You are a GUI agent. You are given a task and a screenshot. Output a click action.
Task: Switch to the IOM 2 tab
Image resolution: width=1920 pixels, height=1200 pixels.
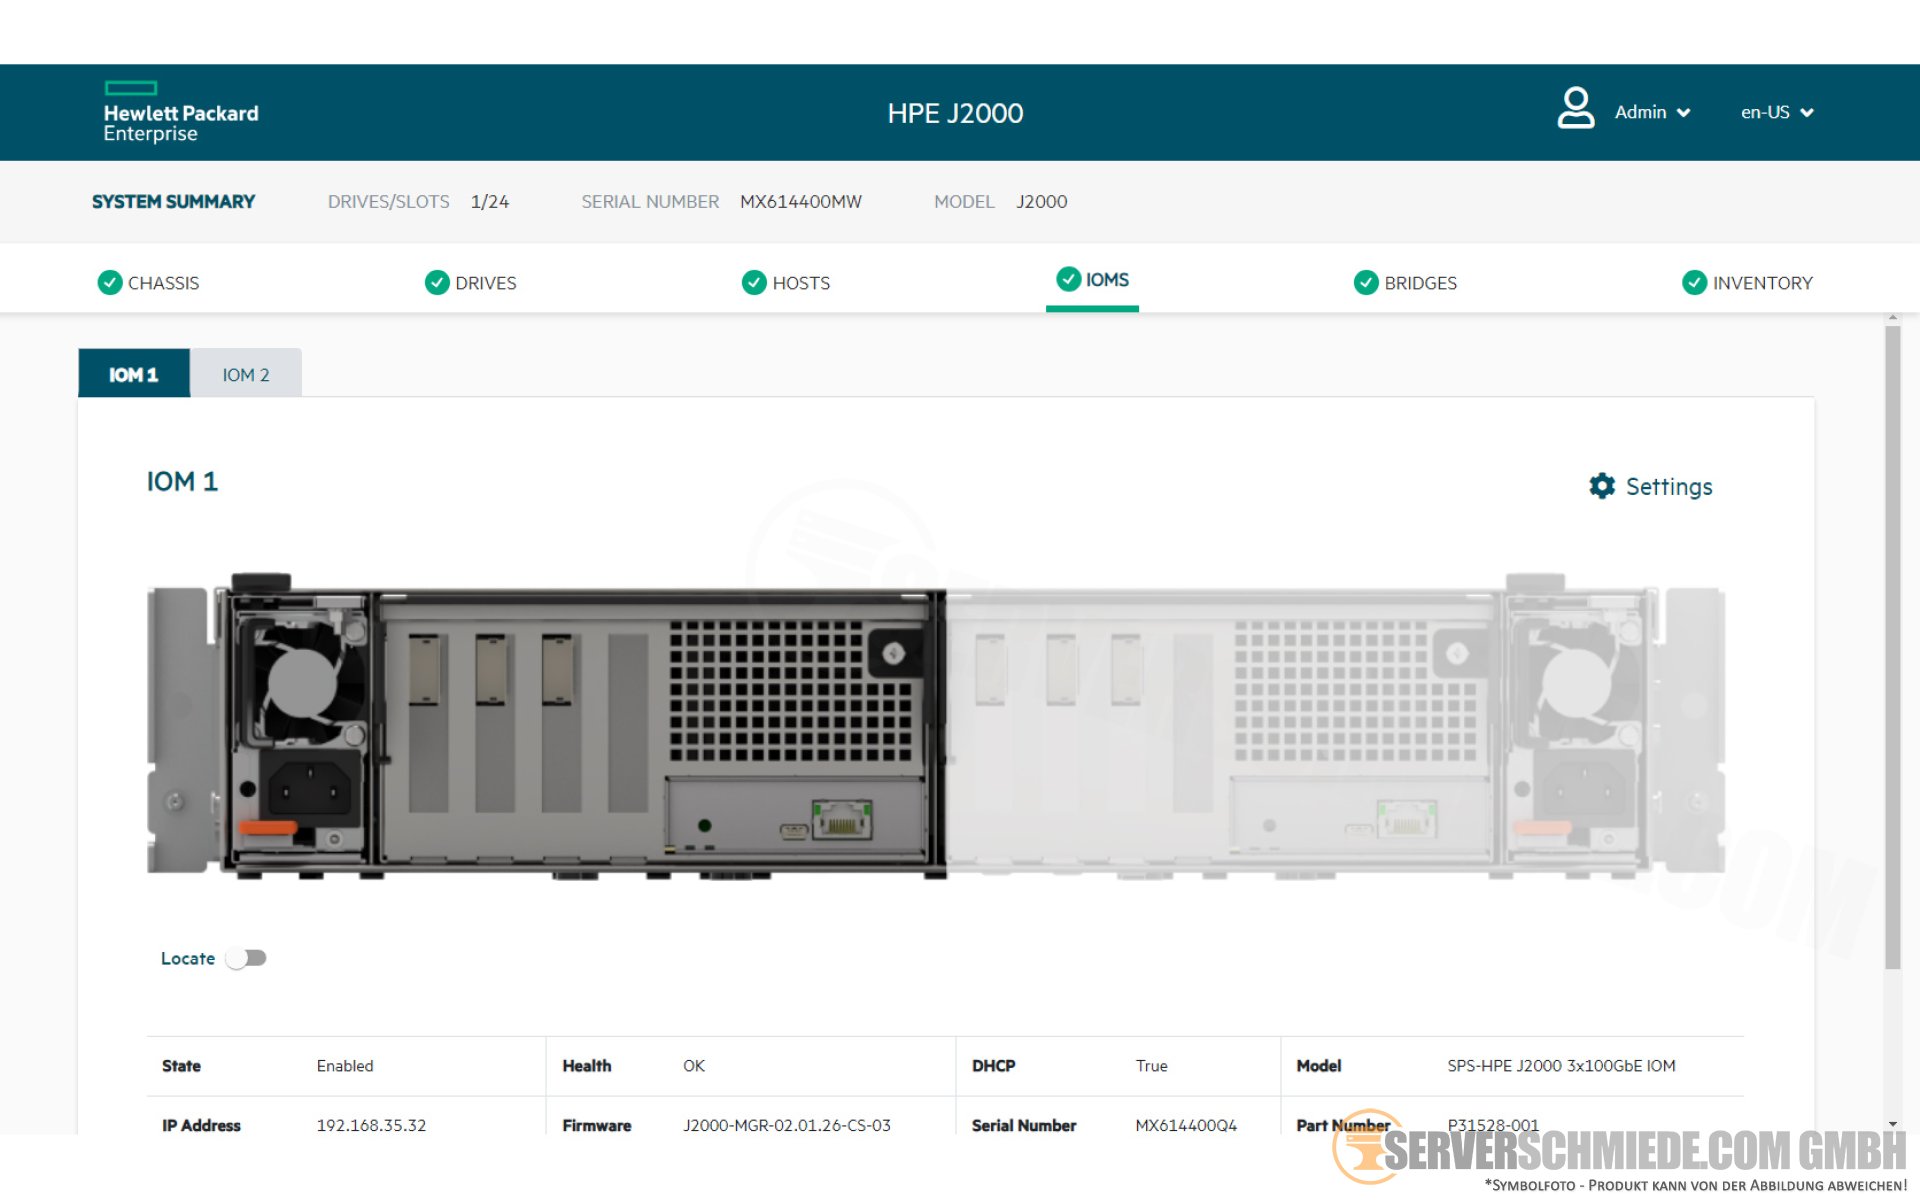(x=245, y=375)
